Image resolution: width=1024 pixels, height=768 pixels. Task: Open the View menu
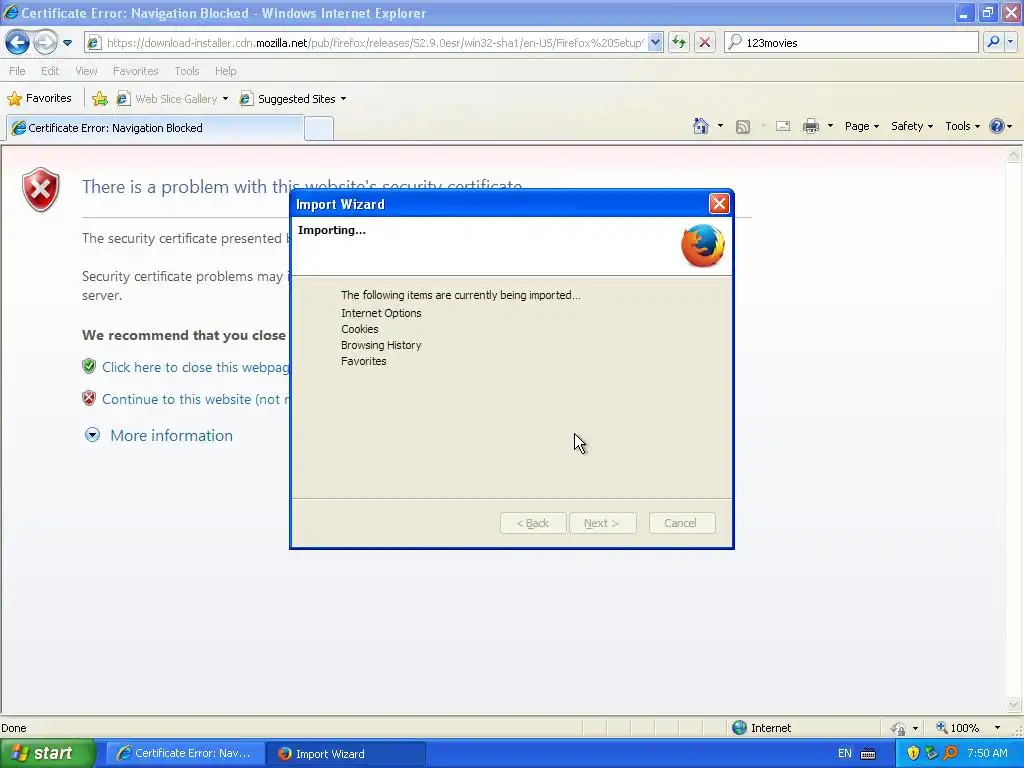pyautogui.click(x=86, y=71)
